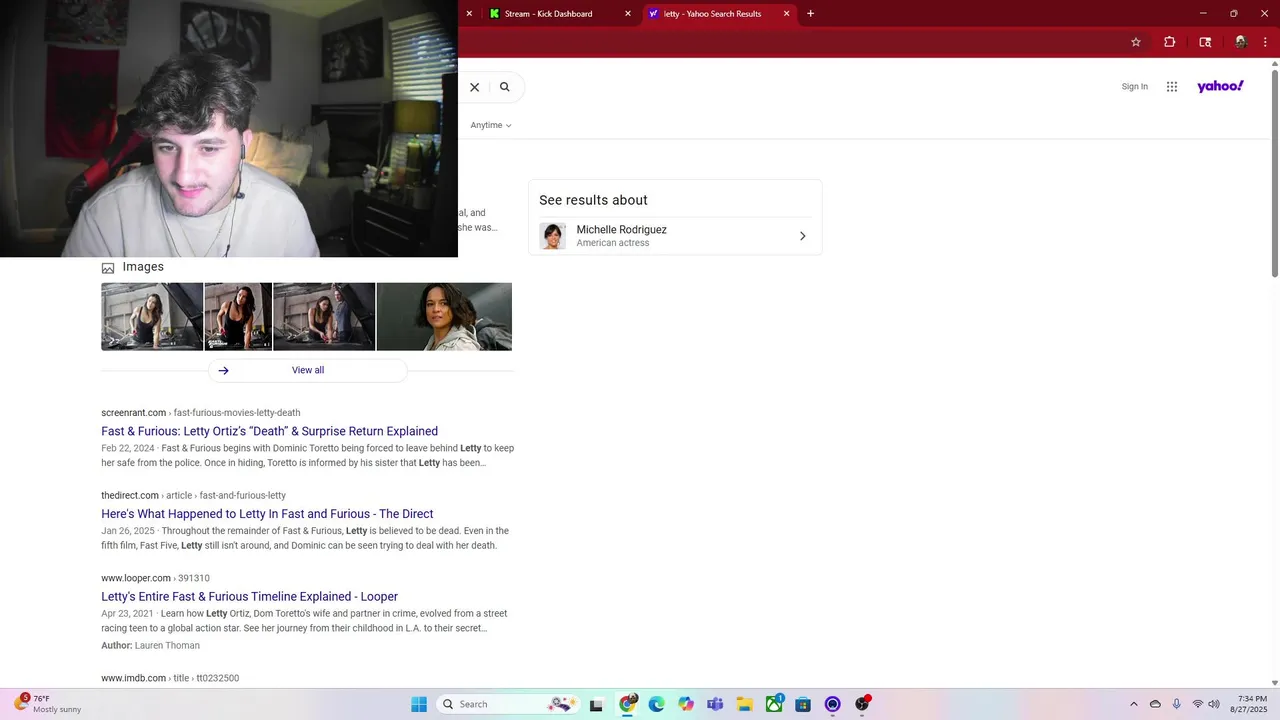This screenshot has width=1280, height=720.
Task: Click the www.imdb.com title breadcrumb
Action: pyautogui.click(x=170, y=678)
